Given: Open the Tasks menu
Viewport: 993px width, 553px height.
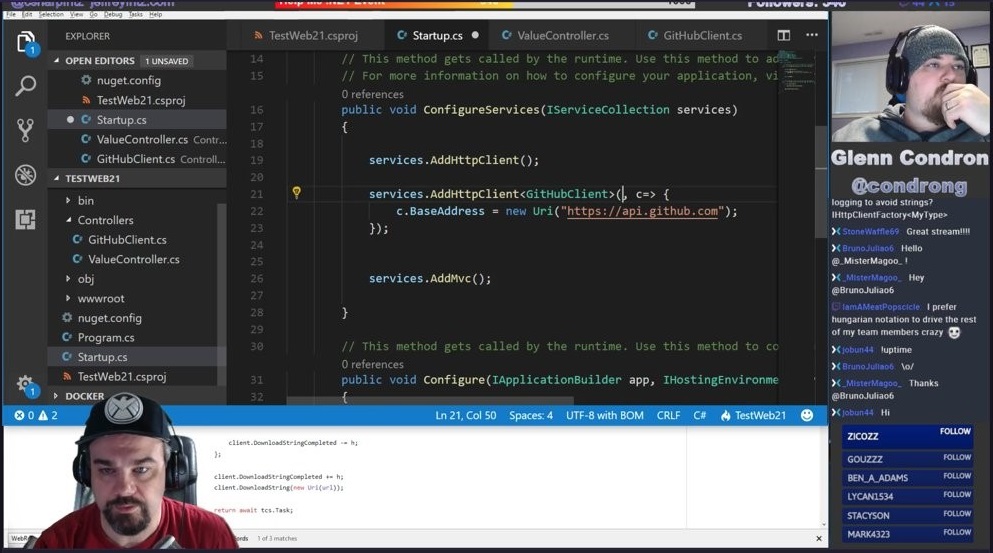Looking at the screenshot, I should (136, 14).
